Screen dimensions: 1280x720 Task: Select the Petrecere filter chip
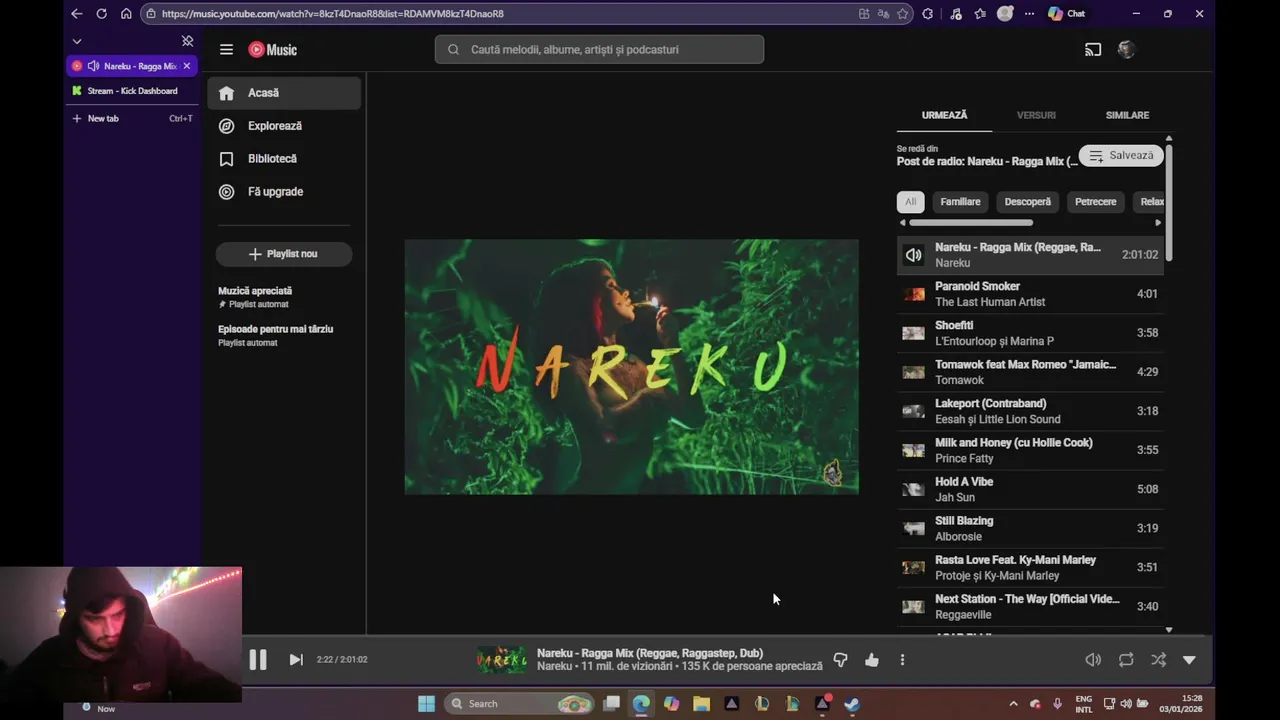click(x=1095, y=202)
